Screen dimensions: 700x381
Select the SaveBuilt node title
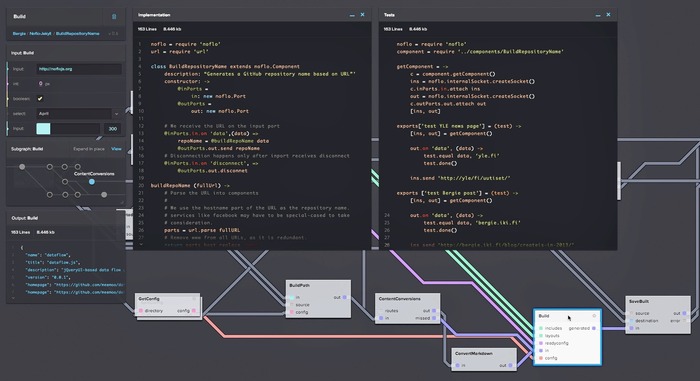[x=639, y=301]
